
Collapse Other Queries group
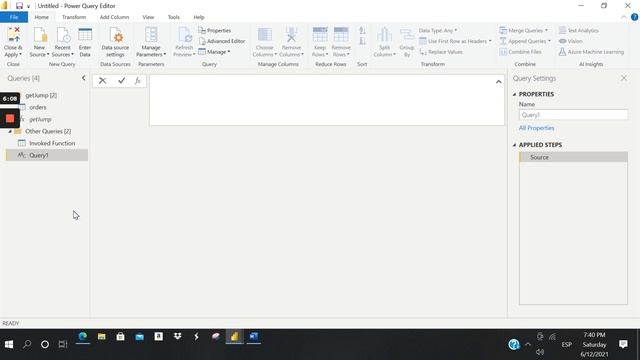[x=10, y=131]
